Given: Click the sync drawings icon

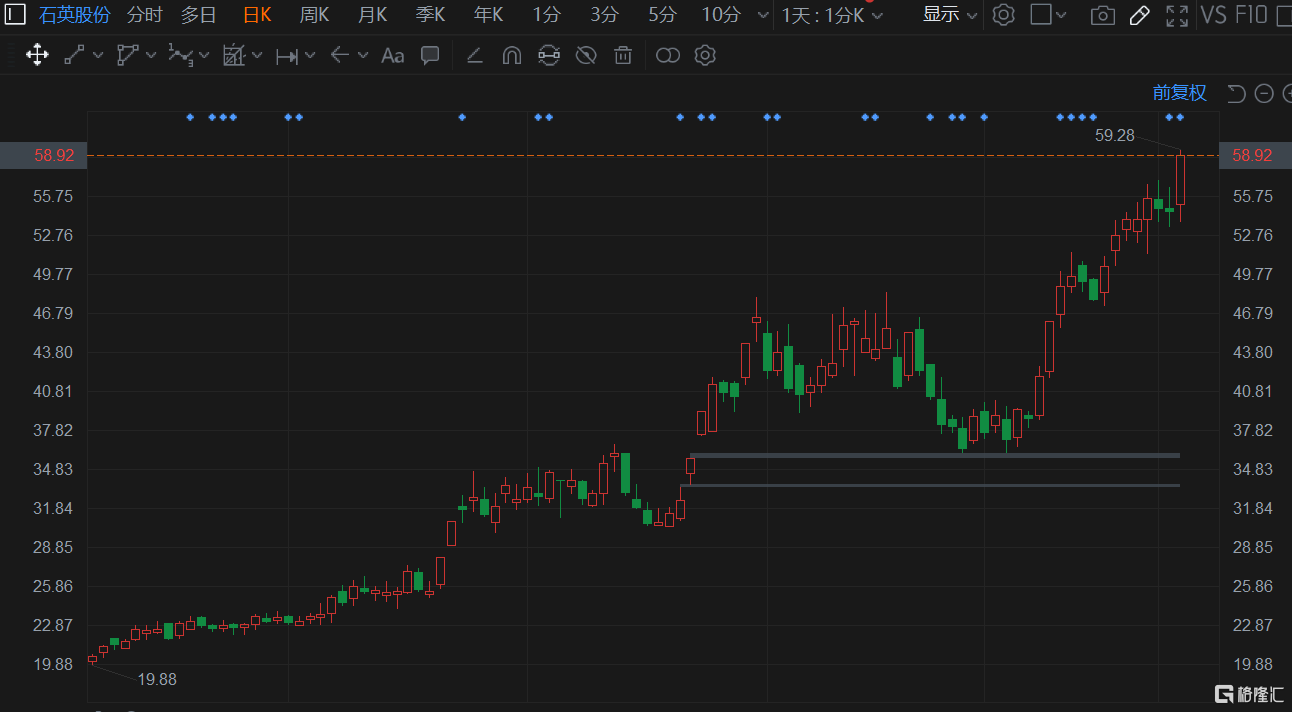Looking at the screenshot, I should (x=549, y=55).
